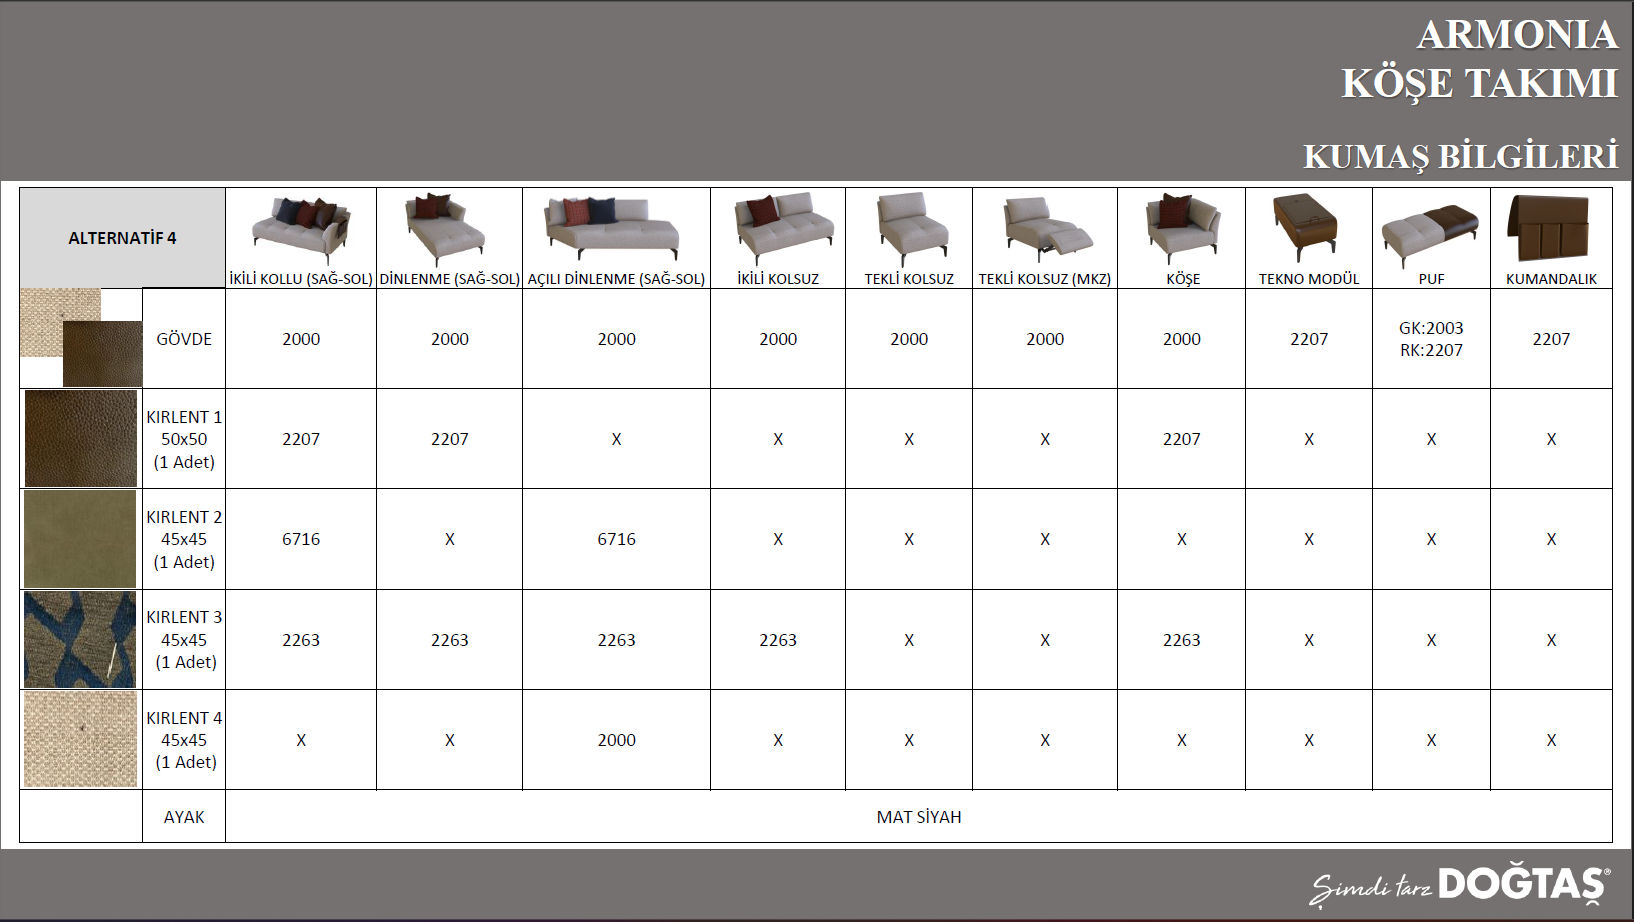Select the blue patterned KIRLENT 3 swatch
The height and width of the screenshot is (922, 1634).
pos(80,639)
